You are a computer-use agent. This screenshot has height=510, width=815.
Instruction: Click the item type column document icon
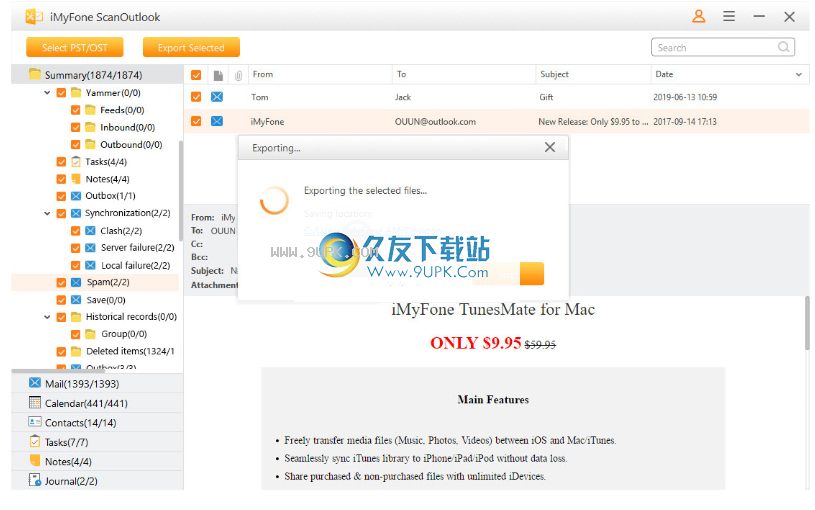218,76
